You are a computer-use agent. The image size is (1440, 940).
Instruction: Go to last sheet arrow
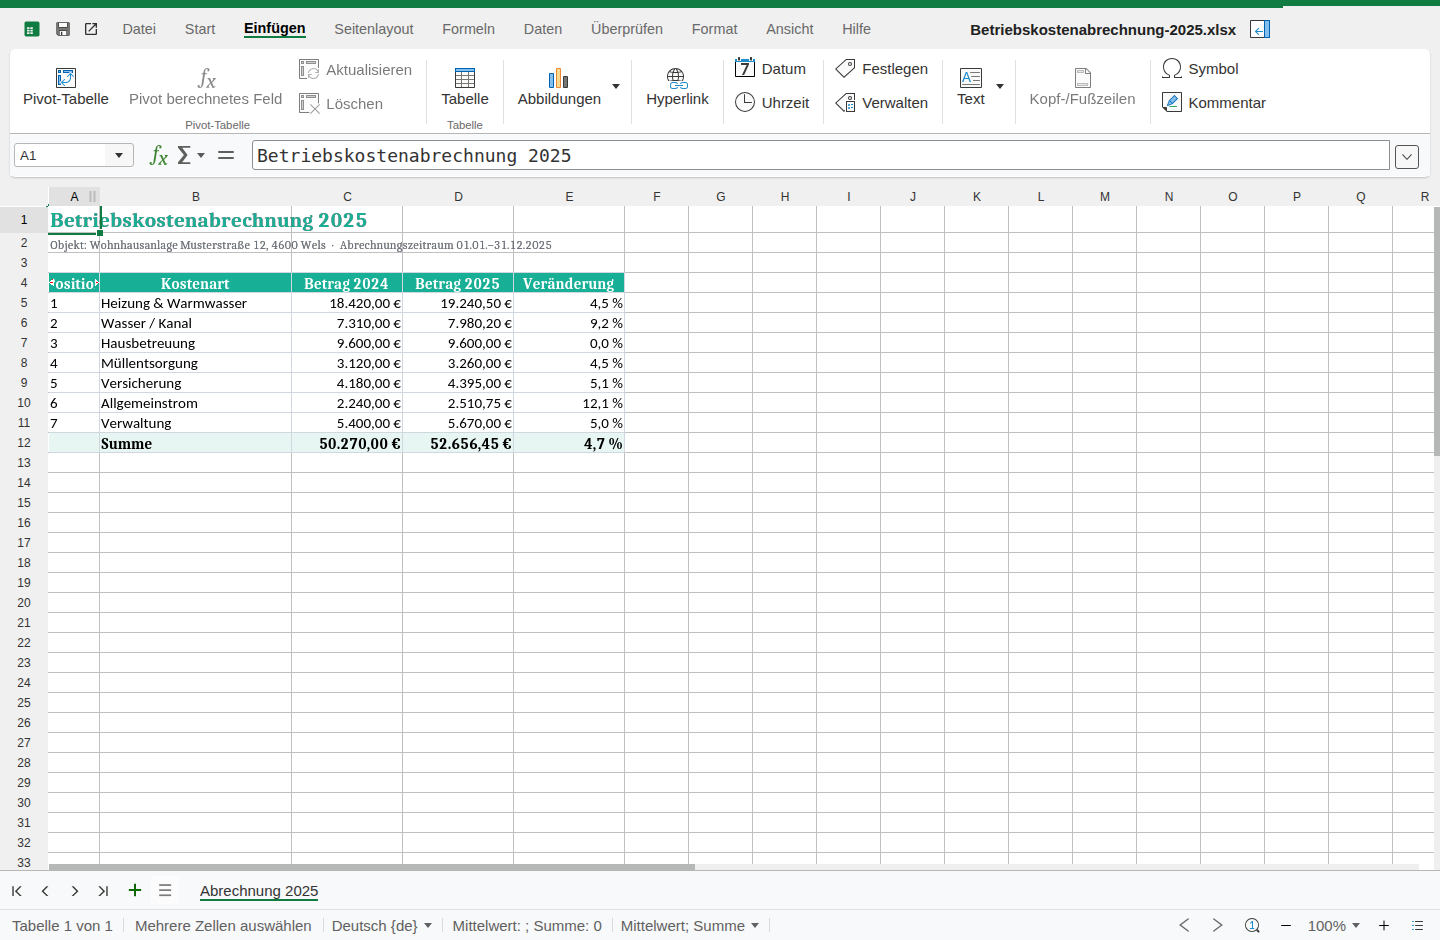(103, 890)
